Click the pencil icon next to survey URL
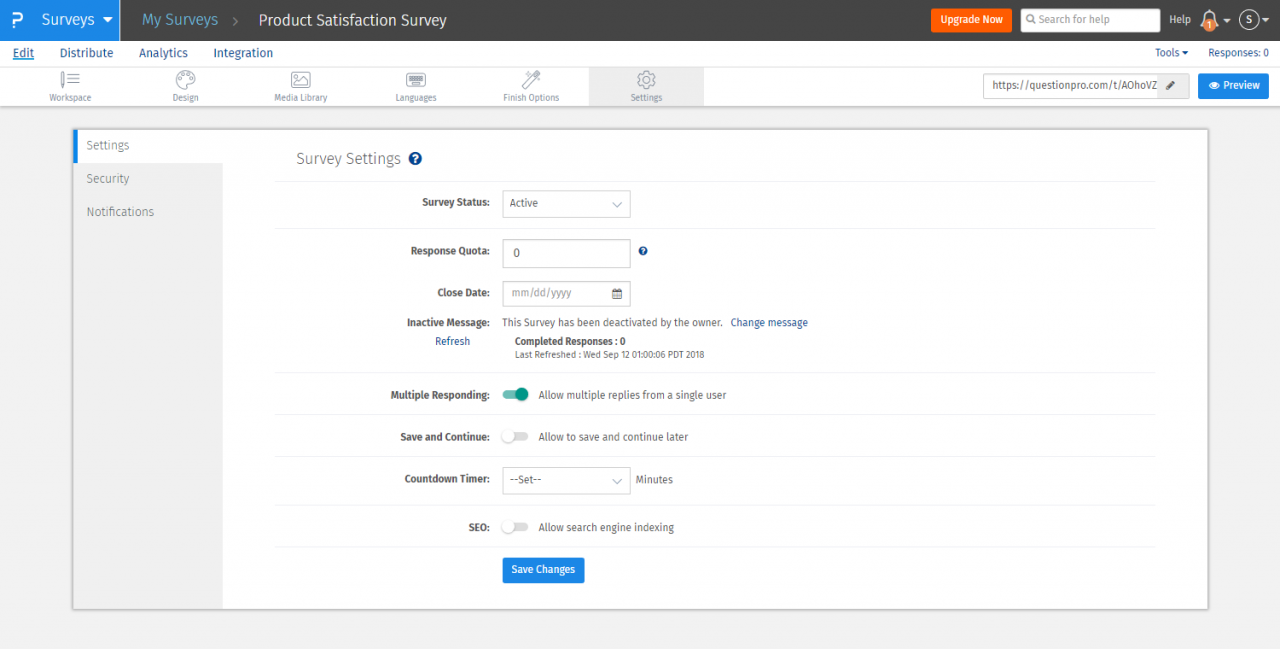The height and width of the screenshot is (649, 1280). (x=1172, y=86)
